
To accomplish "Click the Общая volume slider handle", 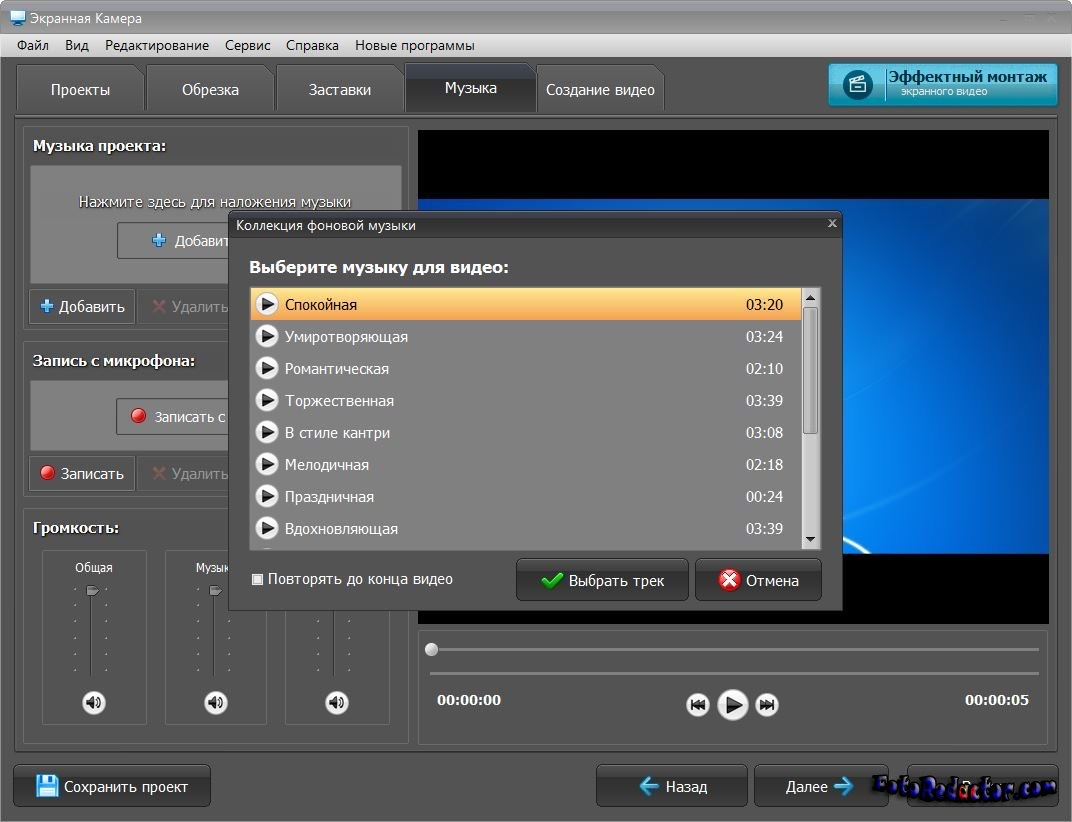I will [x=92, y=591].
